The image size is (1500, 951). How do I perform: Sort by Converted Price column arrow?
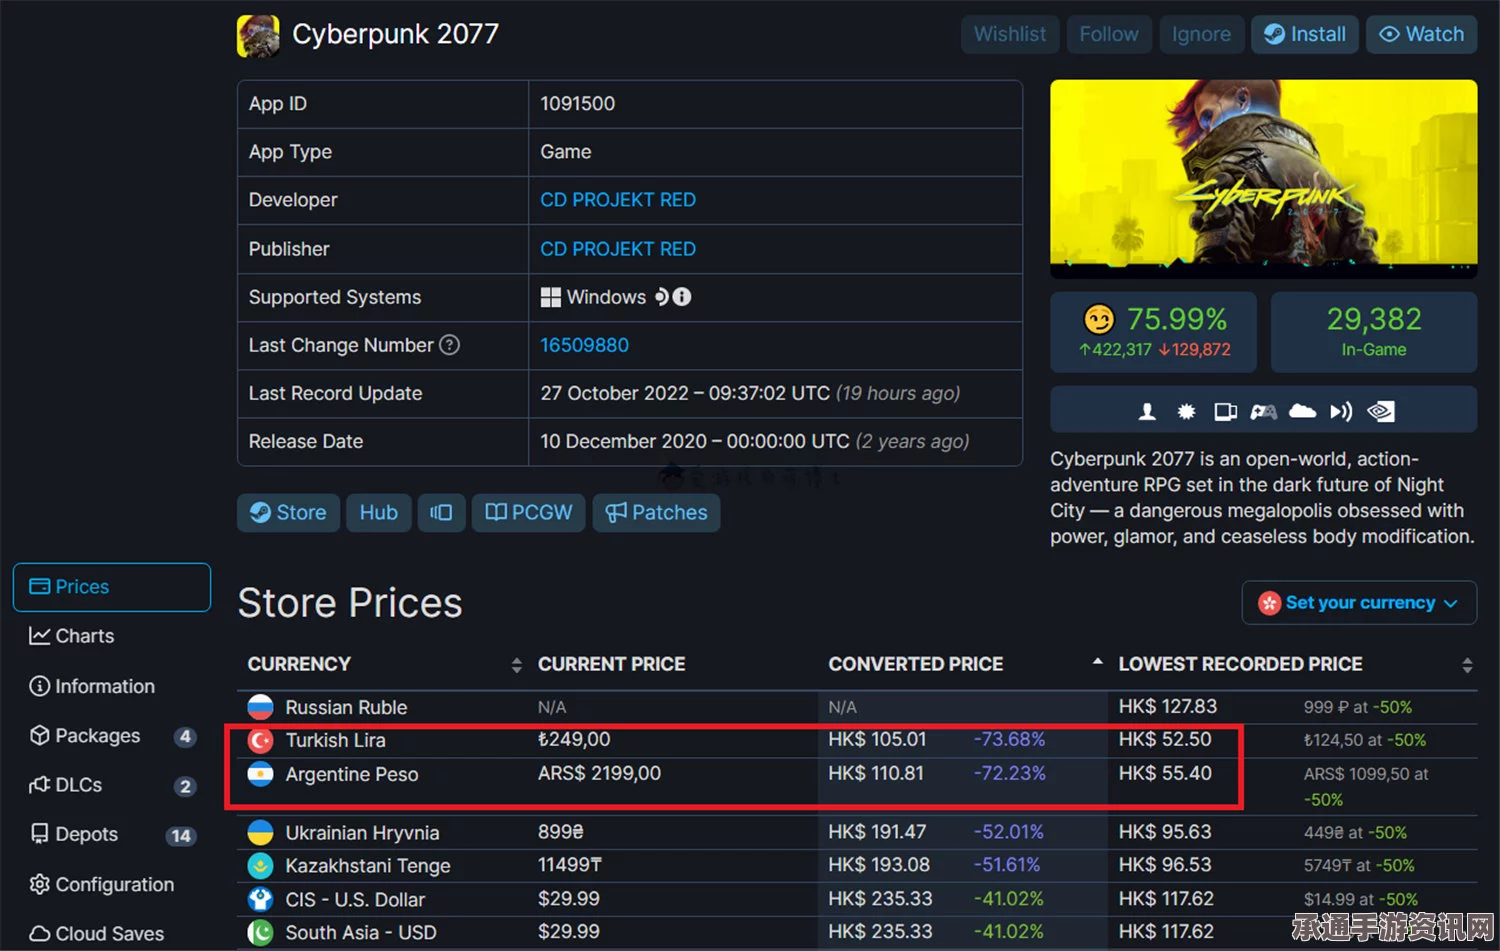click(1097, 662)
